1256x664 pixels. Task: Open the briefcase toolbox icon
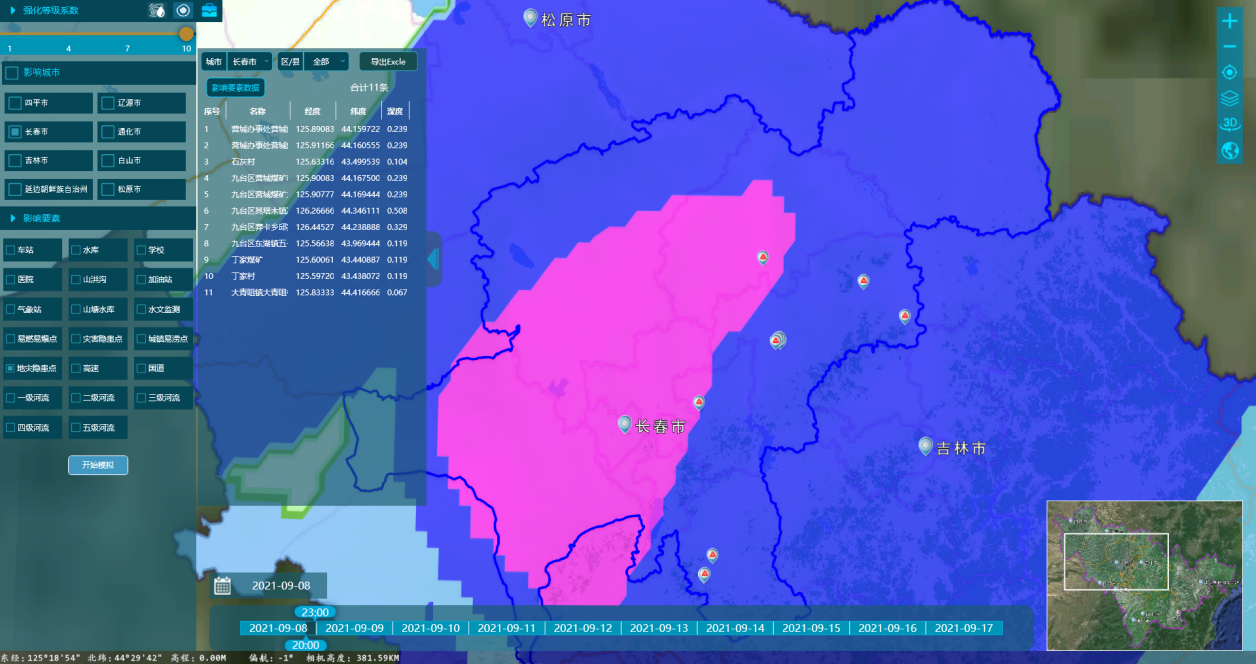tap(210, 11)
